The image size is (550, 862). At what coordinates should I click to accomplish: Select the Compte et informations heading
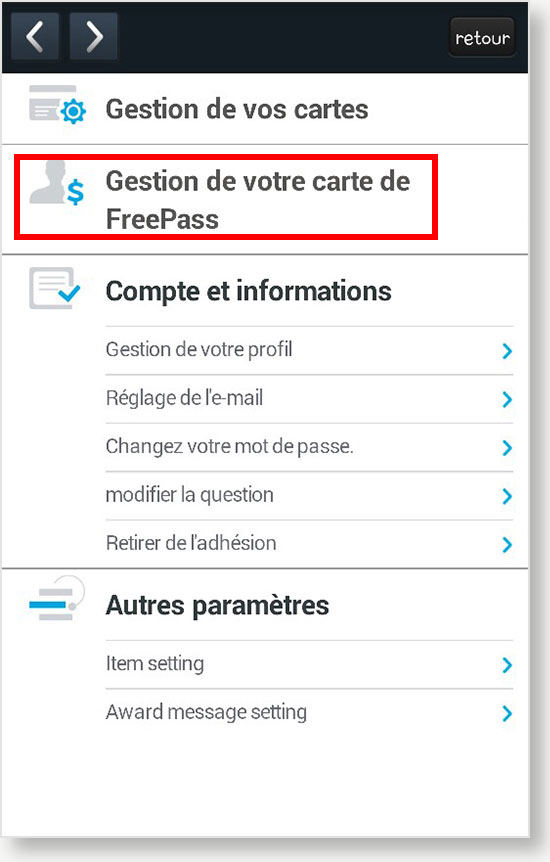tap(249, 291)
